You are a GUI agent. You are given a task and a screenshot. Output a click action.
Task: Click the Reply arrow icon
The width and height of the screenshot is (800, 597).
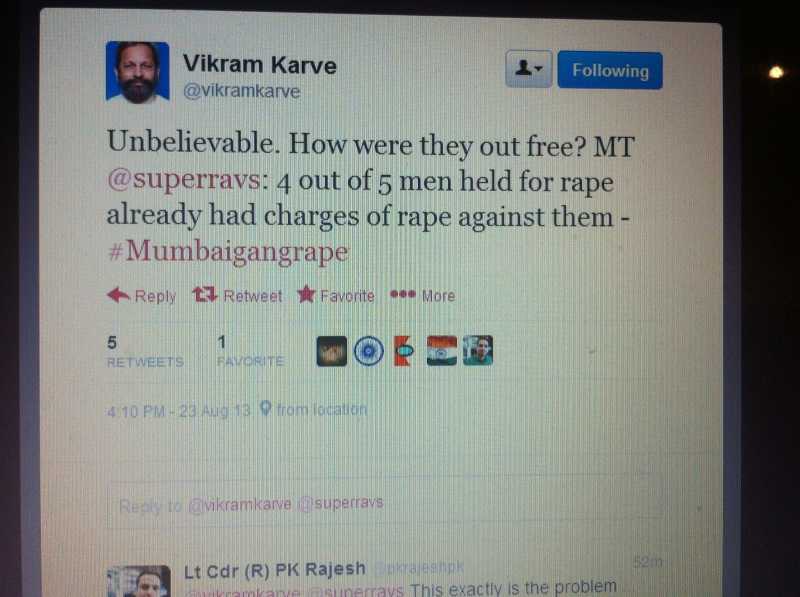(x=118, y=295)
